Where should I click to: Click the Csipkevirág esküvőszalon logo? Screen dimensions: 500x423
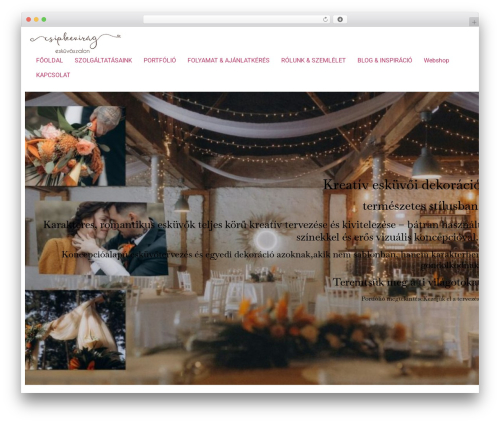click(75, 43)
